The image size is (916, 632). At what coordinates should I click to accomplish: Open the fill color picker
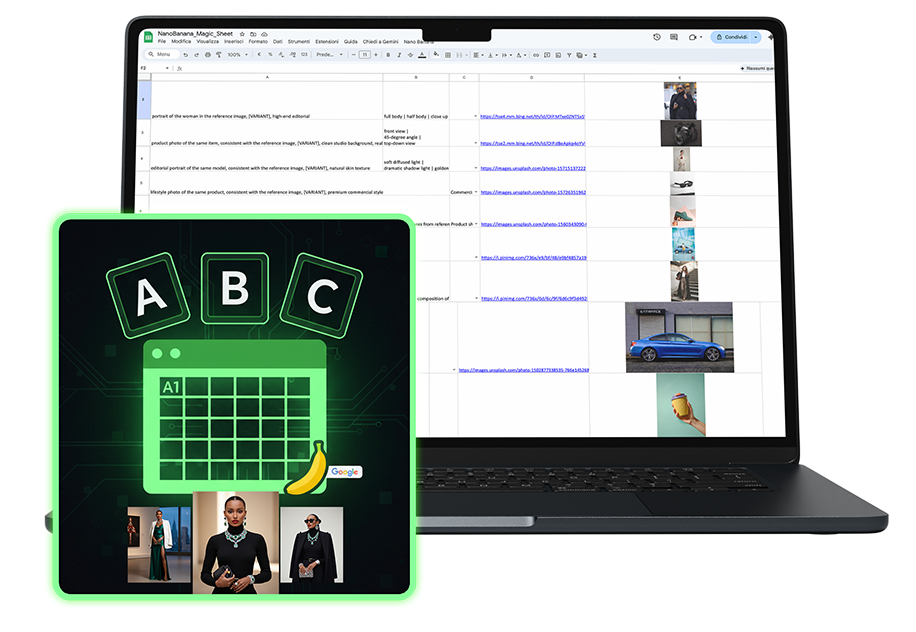436,55
